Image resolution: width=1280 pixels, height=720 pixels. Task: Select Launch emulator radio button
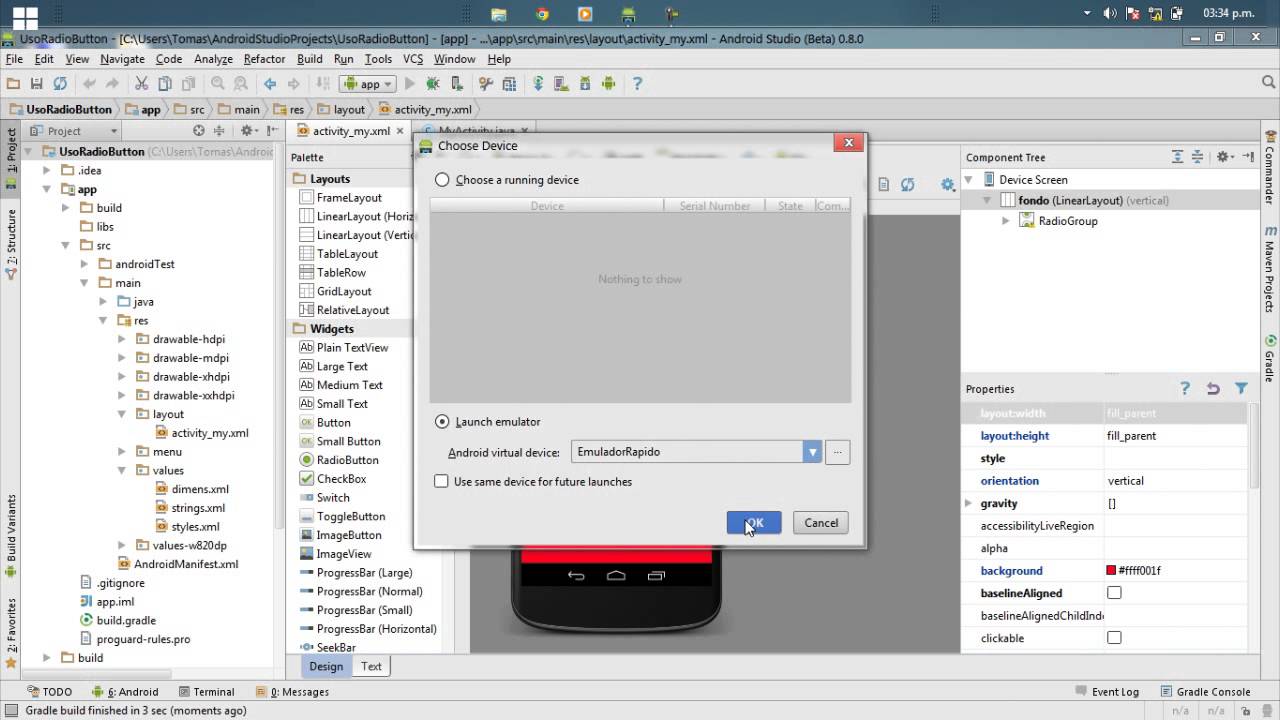442,422
